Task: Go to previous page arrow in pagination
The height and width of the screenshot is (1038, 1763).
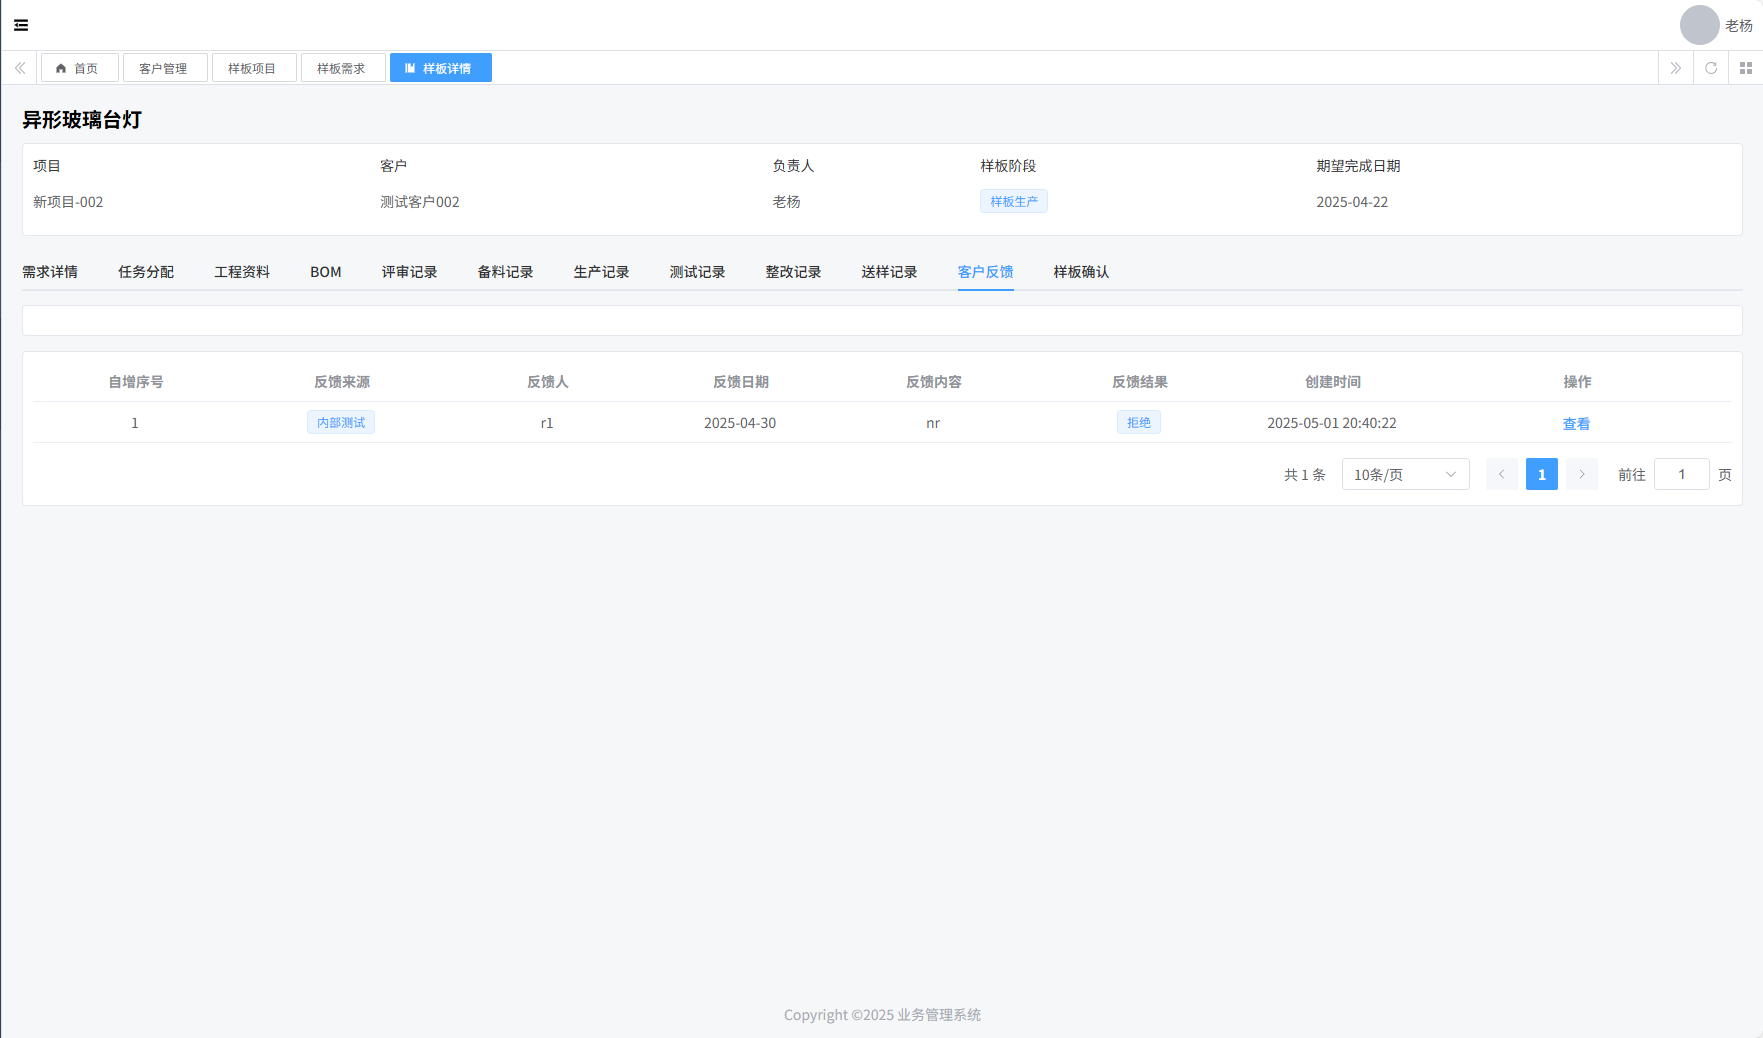Action: coord(1501,474)
